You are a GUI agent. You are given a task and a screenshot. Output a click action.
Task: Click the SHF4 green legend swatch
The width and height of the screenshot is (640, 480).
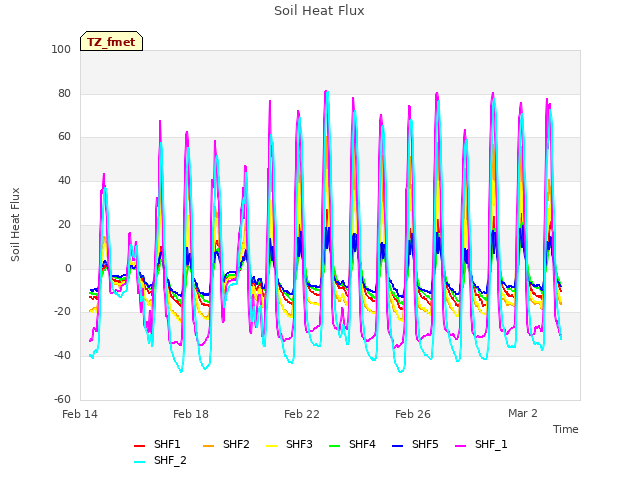[x=334, y=446]
